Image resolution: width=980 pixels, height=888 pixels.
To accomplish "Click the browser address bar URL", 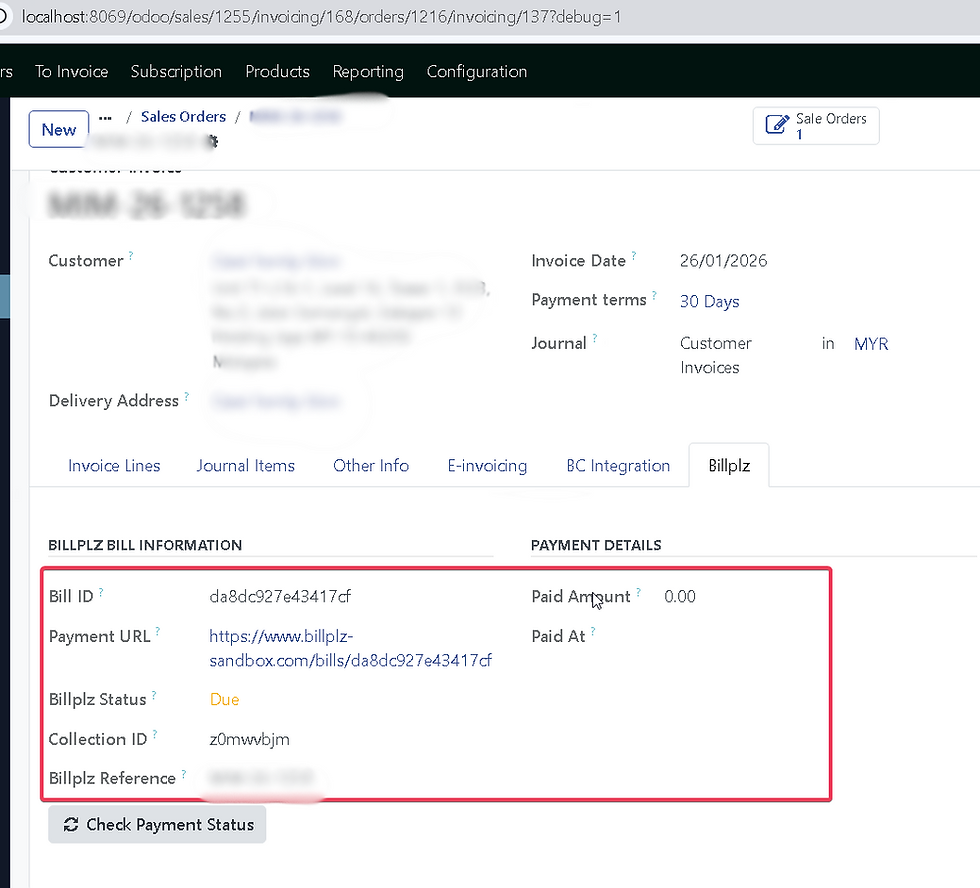I will click(x=321, y=17).
